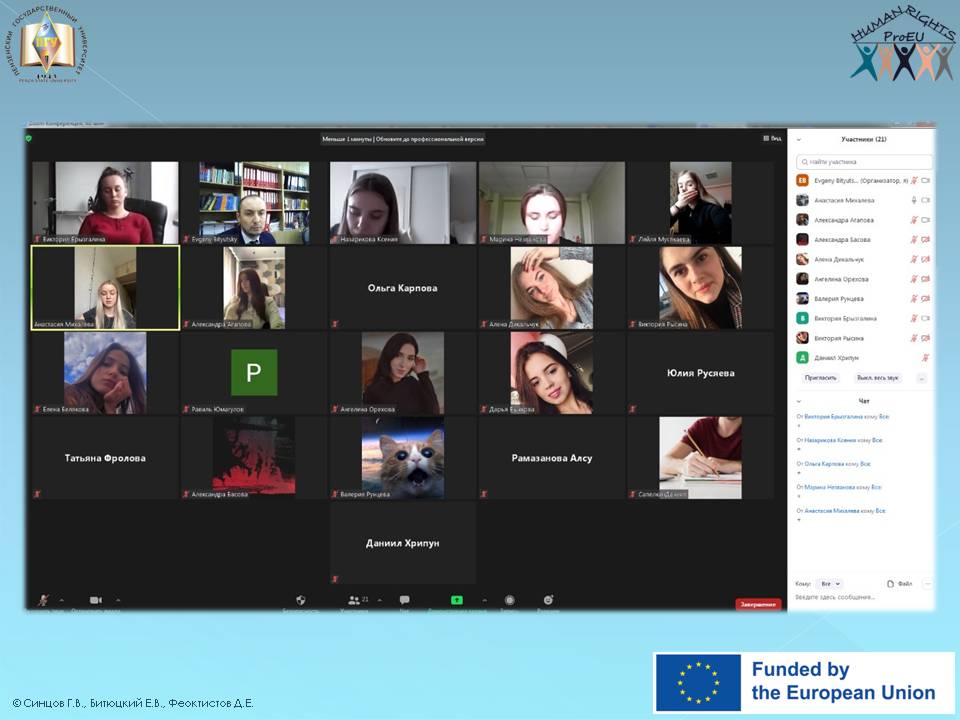Screen dimensions: 960x720
Task: Click Виктория Брызгалина muted microphone icon
Action: coord(913,318)
